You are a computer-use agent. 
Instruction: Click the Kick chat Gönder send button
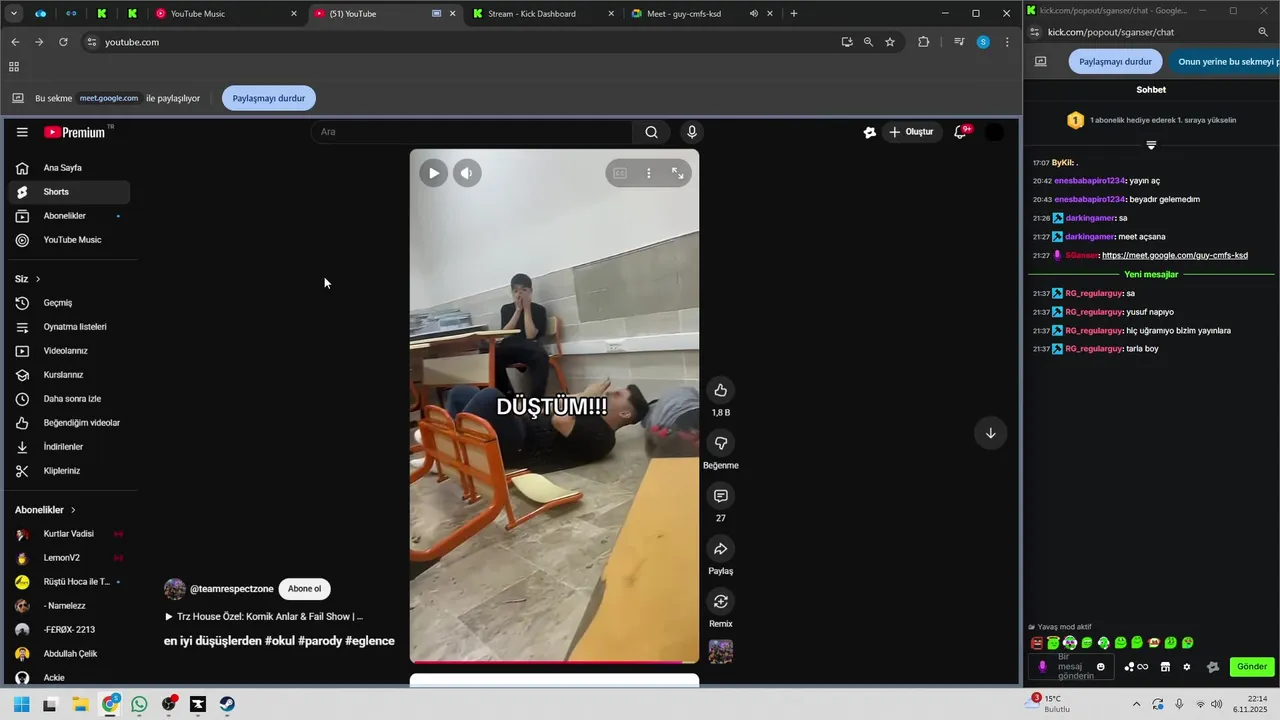[1252, 667]
